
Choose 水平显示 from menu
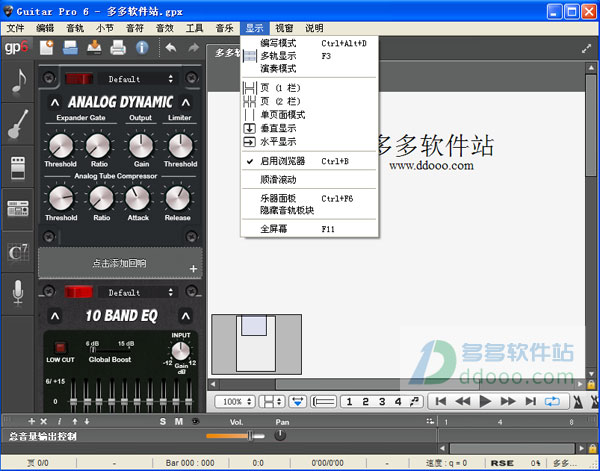point(310,142)
